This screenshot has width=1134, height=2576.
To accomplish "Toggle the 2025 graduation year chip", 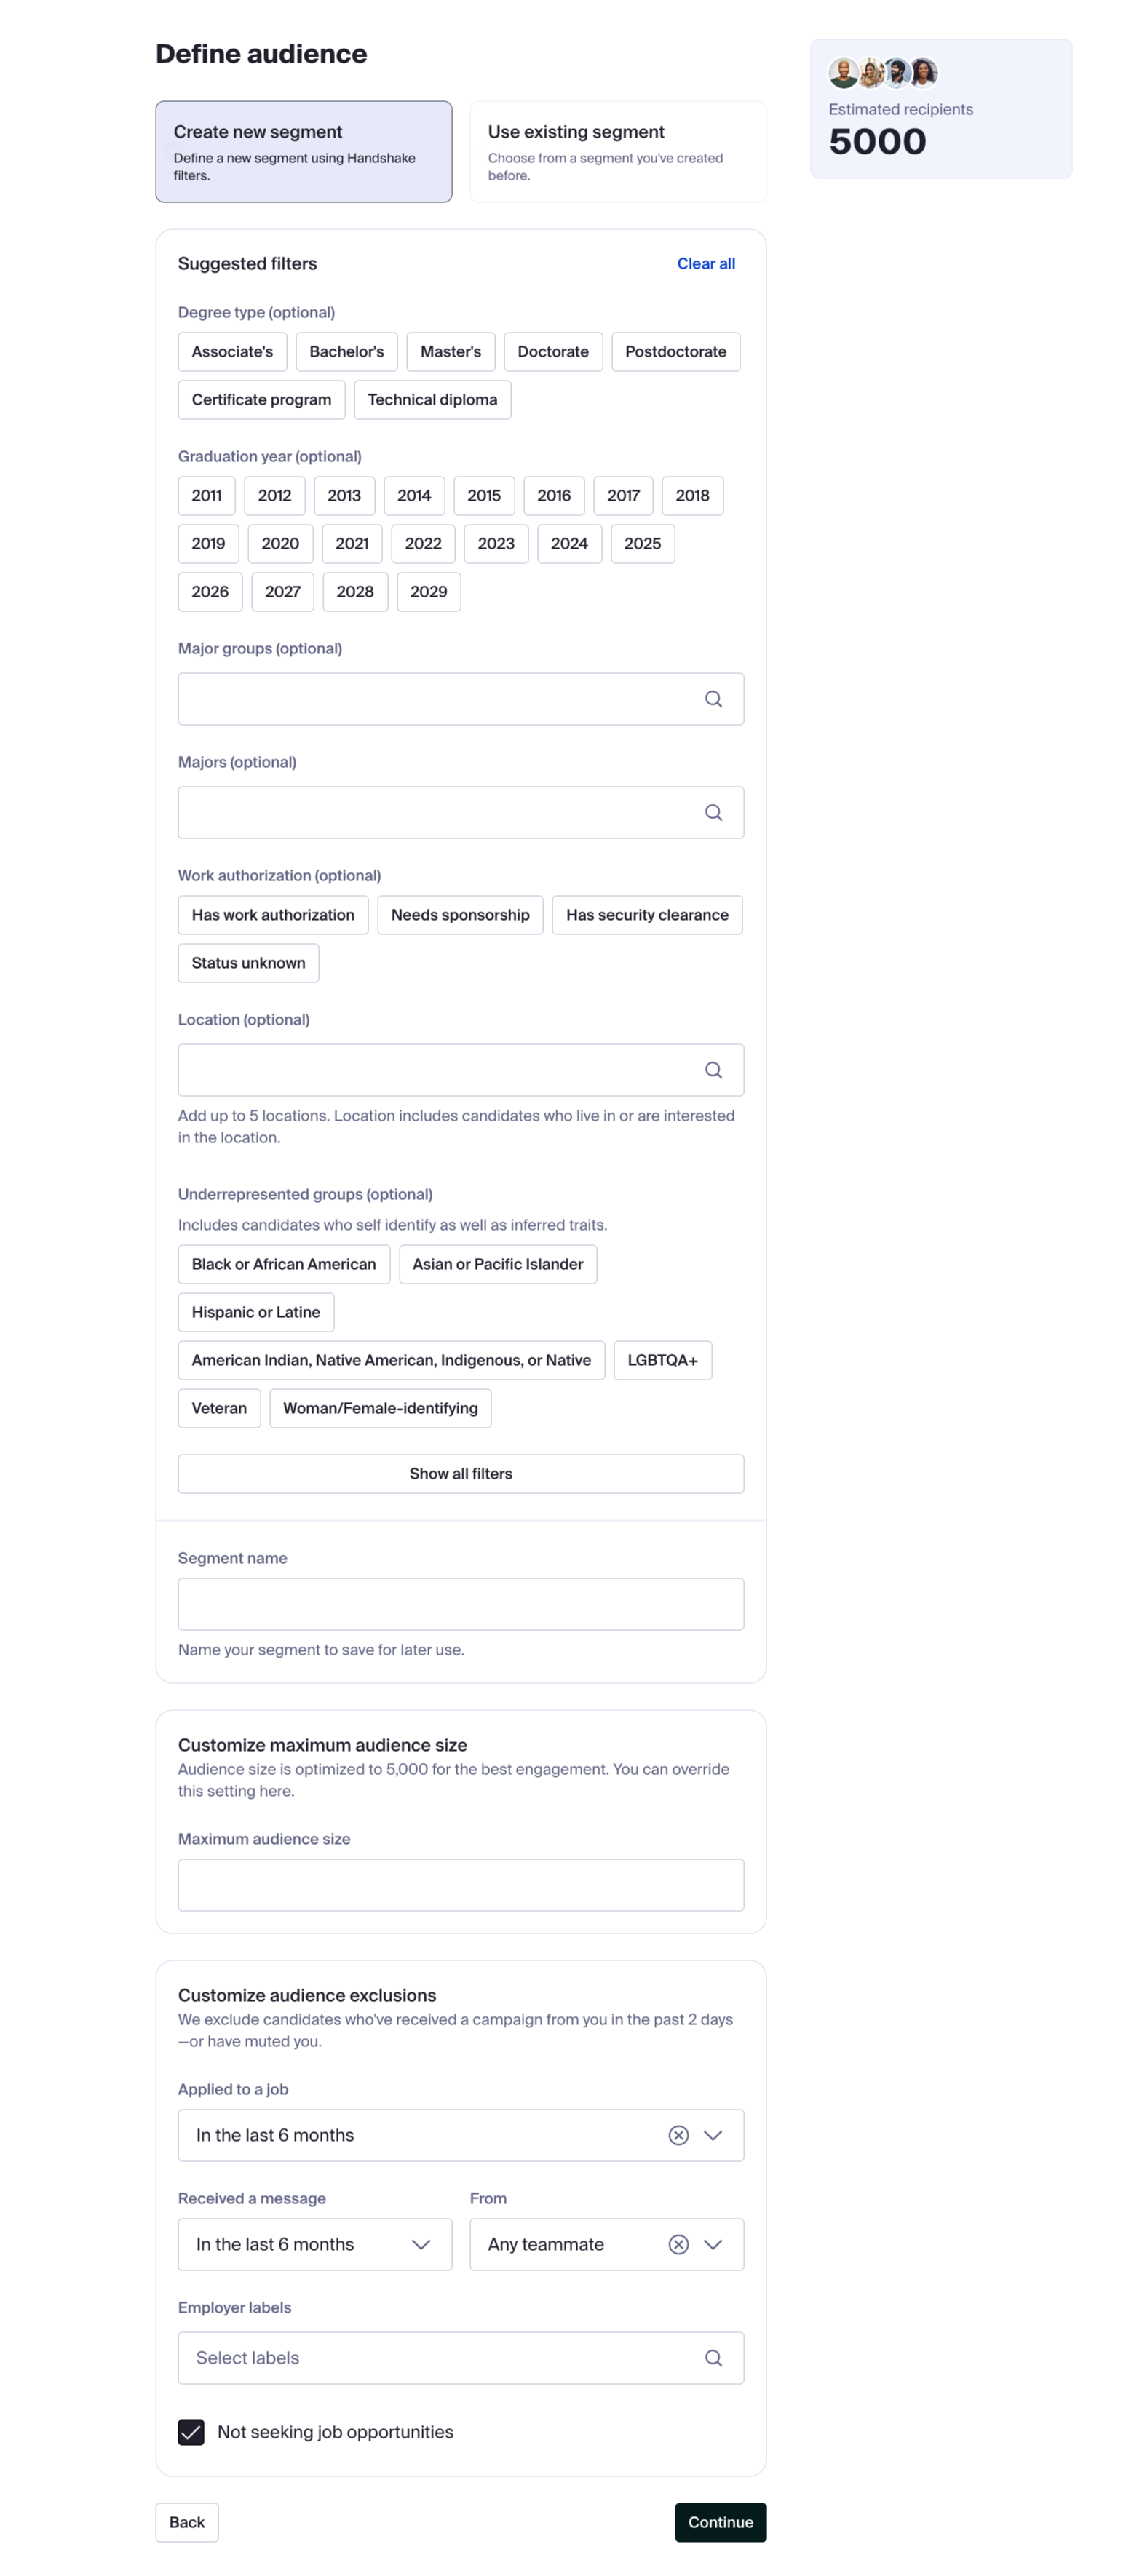I will tap(642, 544).
